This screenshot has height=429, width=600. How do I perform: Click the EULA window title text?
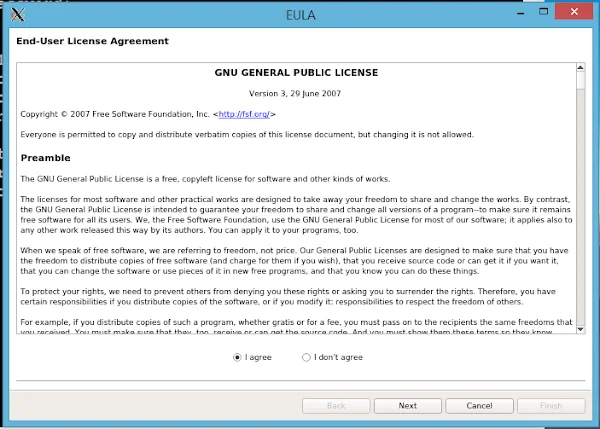tap(301, 15)
